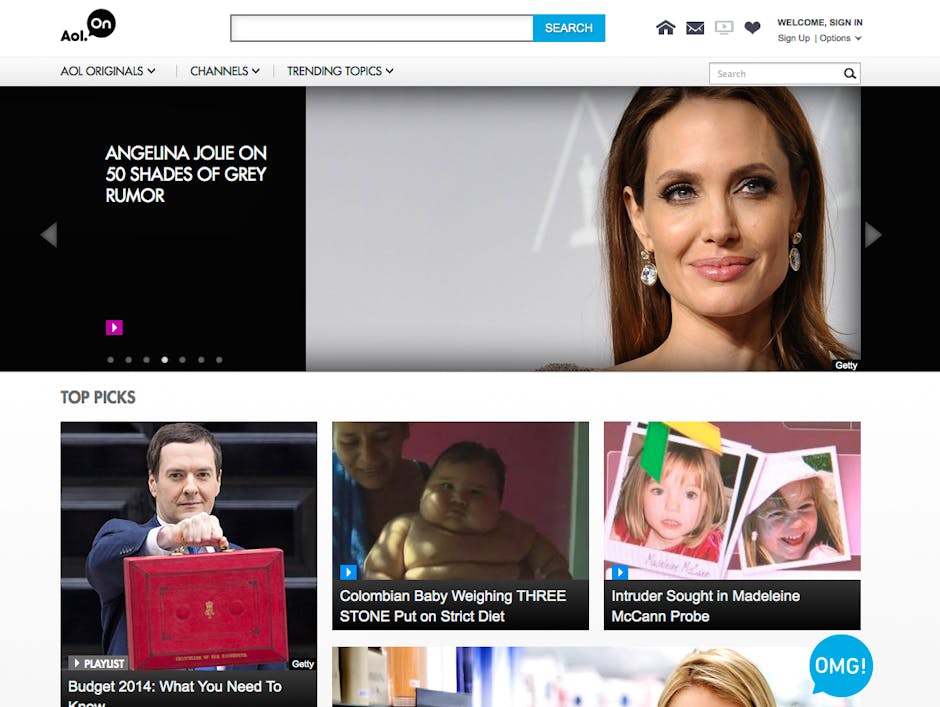Click the magnifier icon in small search box
Screen dimensions: 940x707
[849, 74]
